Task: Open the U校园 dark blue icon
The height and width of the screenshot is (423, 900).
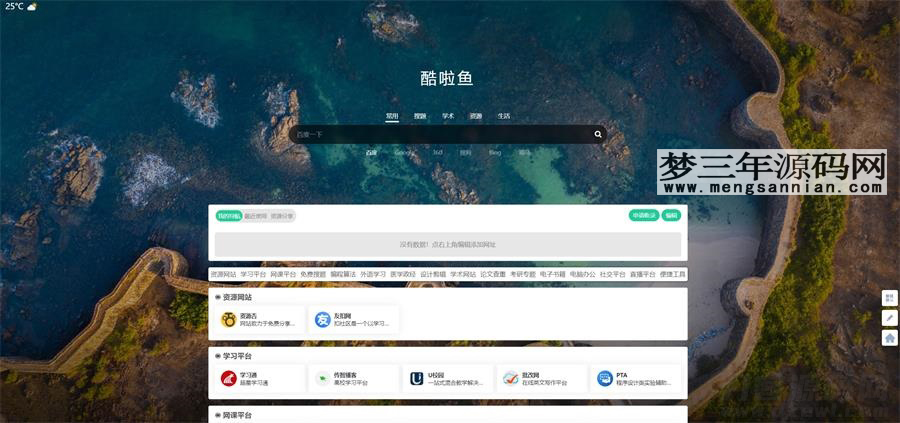Action: click(417, 379)
